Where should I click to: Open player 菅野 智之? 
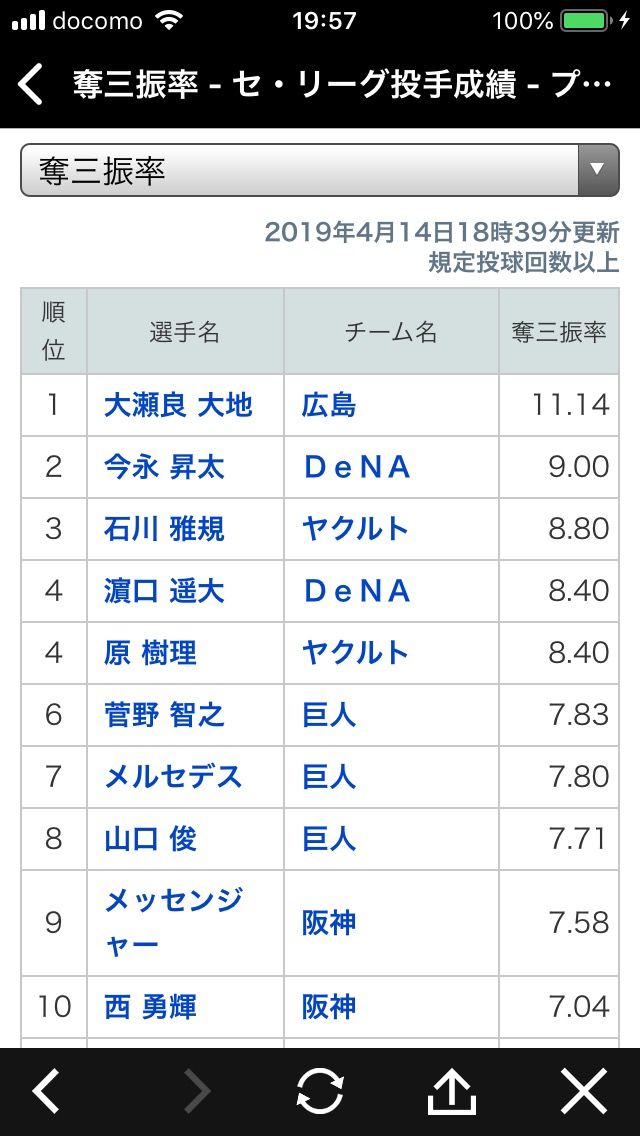coord(165,715)
